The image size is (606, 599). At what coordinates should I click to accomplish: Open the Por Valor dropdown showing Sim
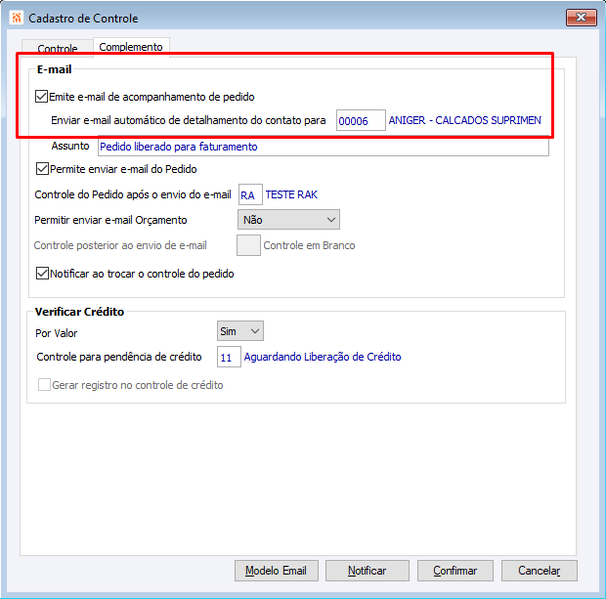pos(240,331)
